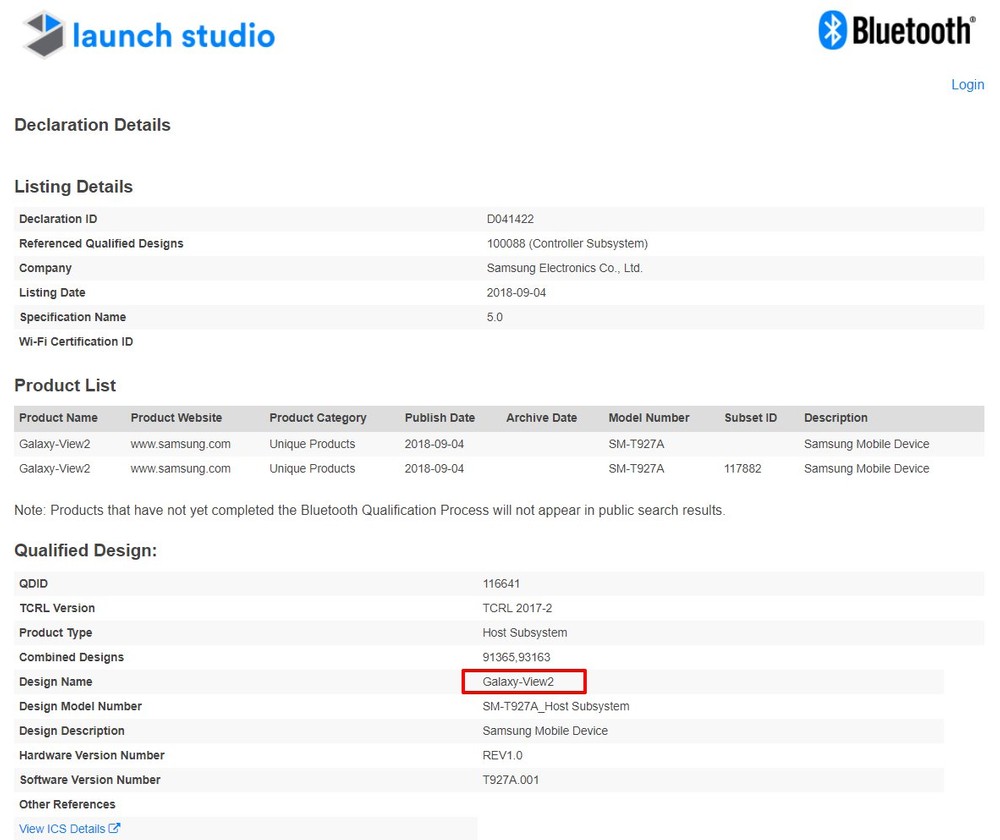Click the Product Name column header
This screenshot has width=1000, height=840.
click(58, 418)
